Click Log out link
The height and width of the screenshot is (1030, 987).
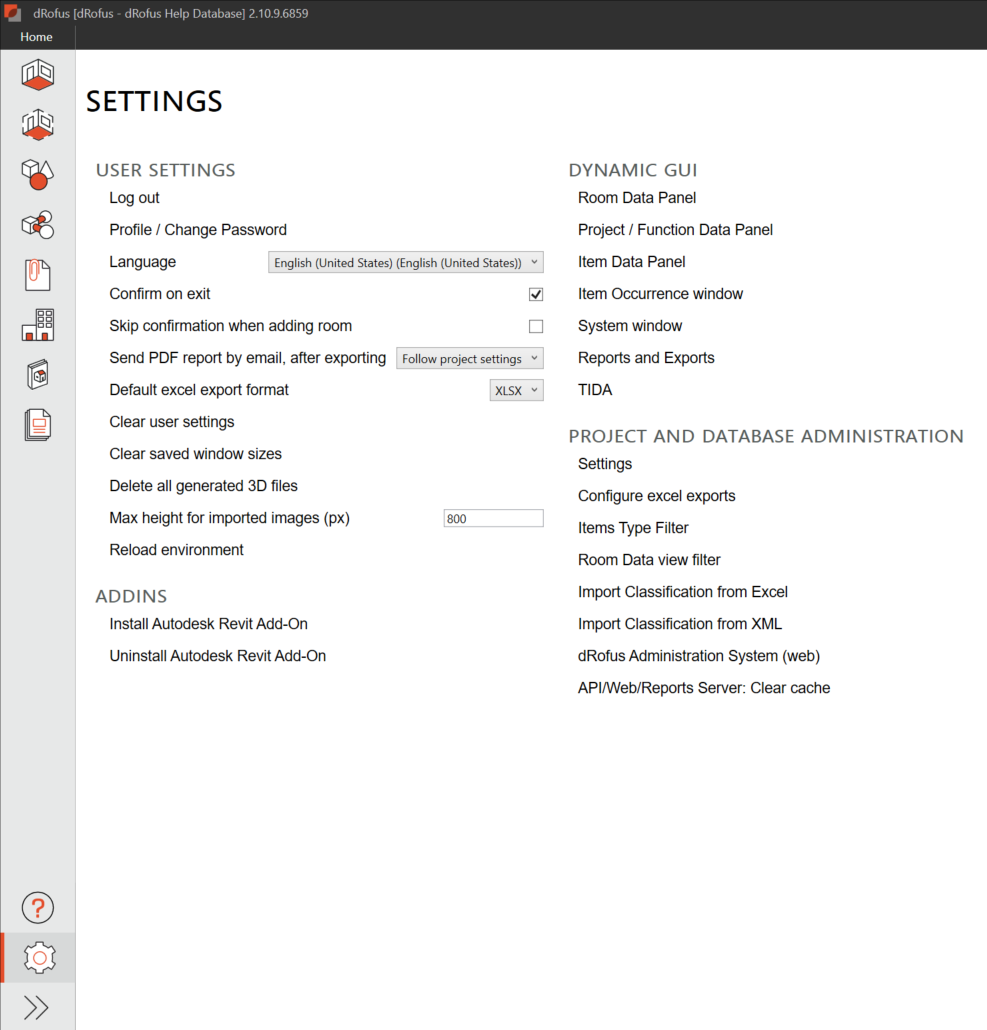pyautogui.click(x=134, y=198)
